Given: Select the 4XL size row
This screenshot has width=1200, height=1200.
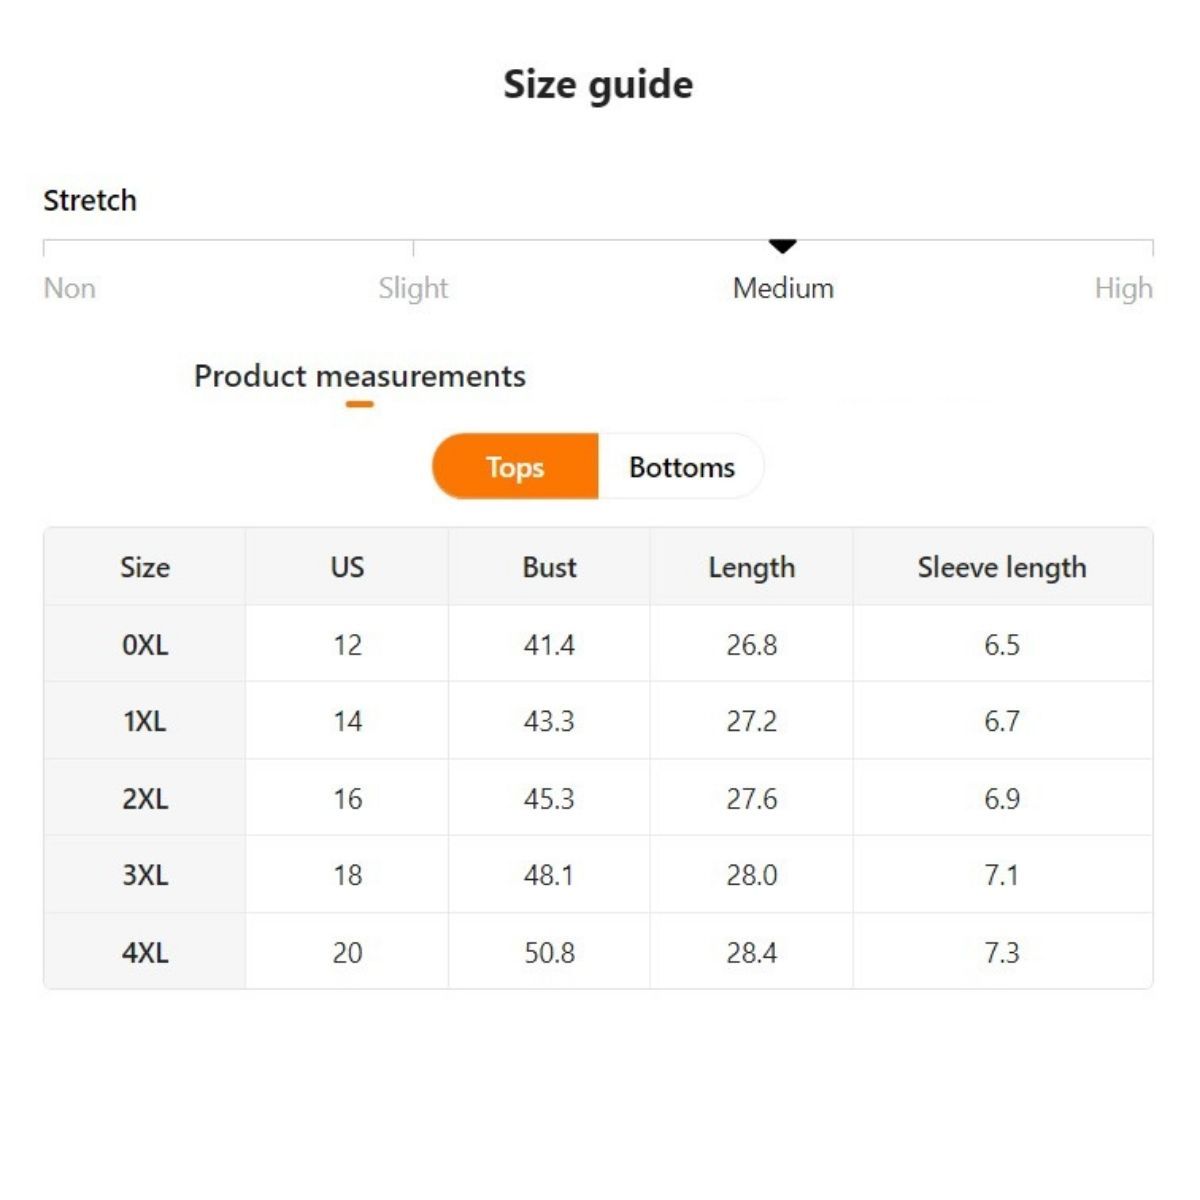Looking at the screenshot, I should [145, 952].
